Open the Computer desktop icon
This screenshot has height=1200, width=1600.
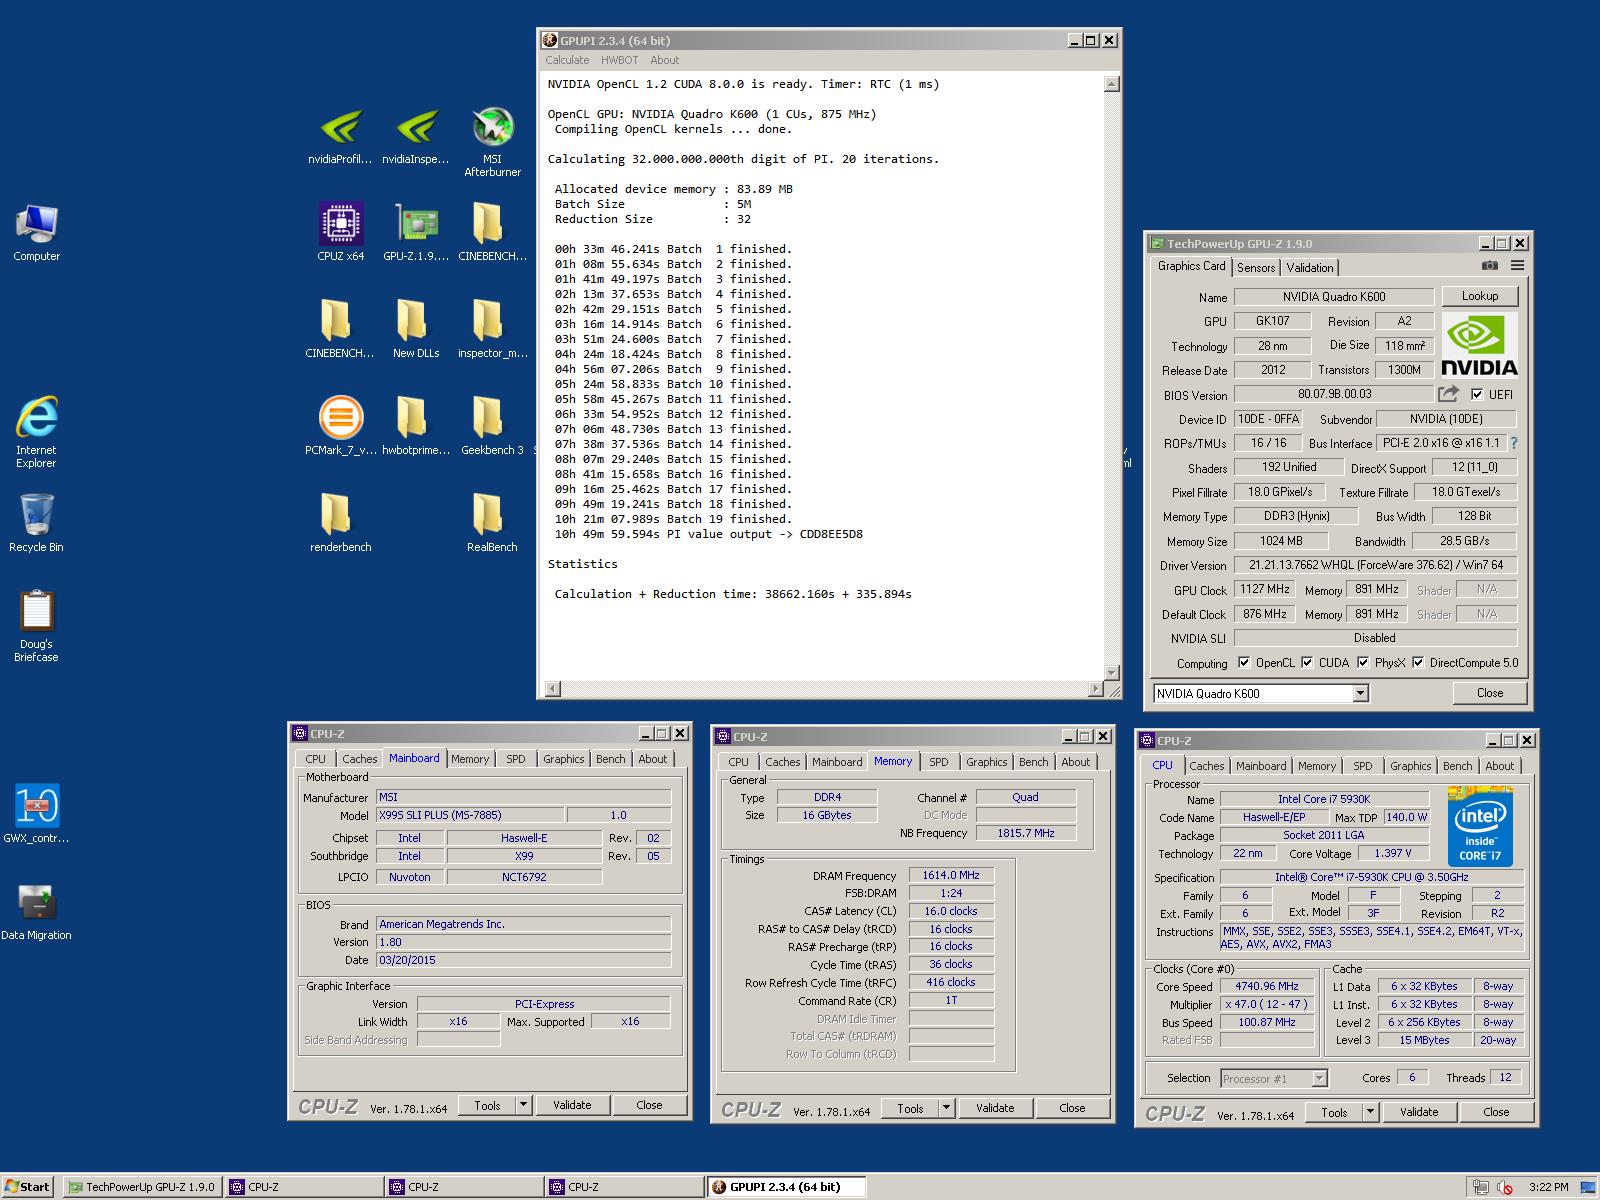(x=37, y=232)
